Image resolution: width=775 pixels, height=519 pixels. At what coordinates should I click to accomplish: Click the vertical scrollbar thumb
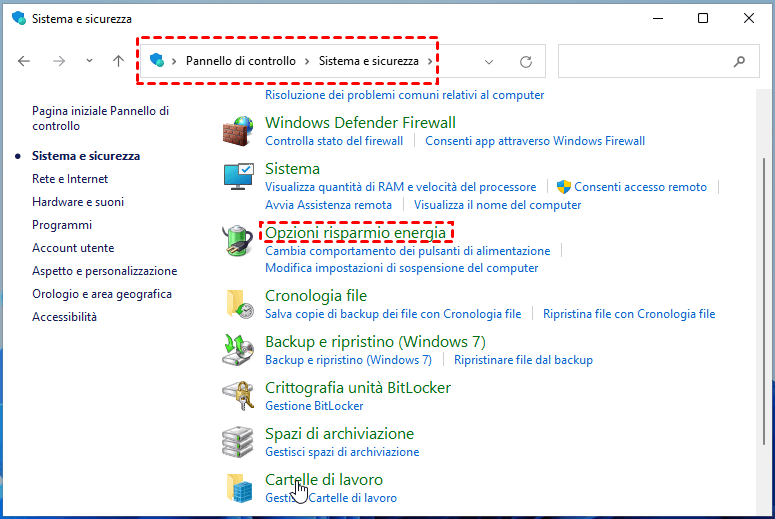tap(765, 302)
